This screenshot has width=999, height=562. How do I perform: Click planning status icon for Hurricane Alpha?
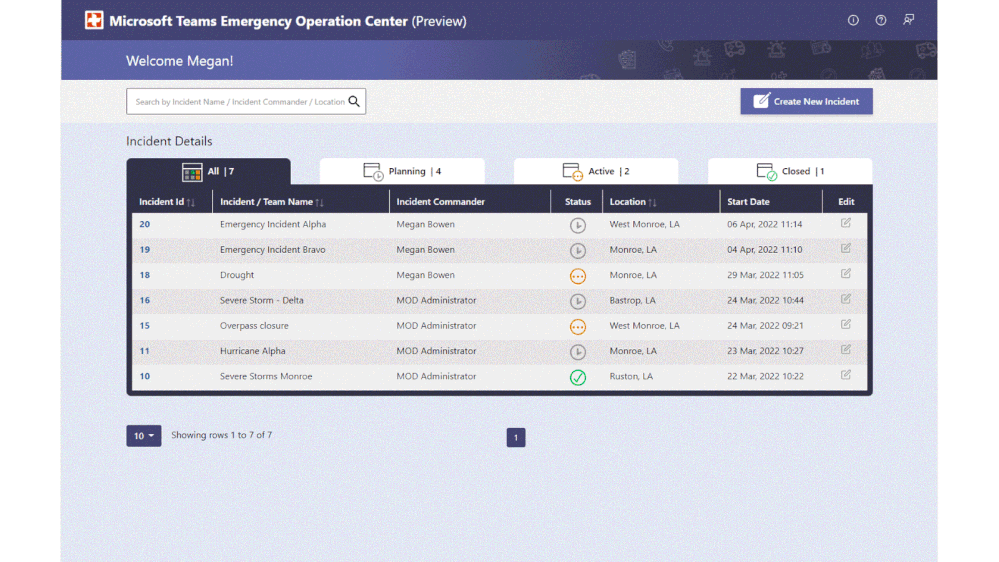tap(577, 352)
